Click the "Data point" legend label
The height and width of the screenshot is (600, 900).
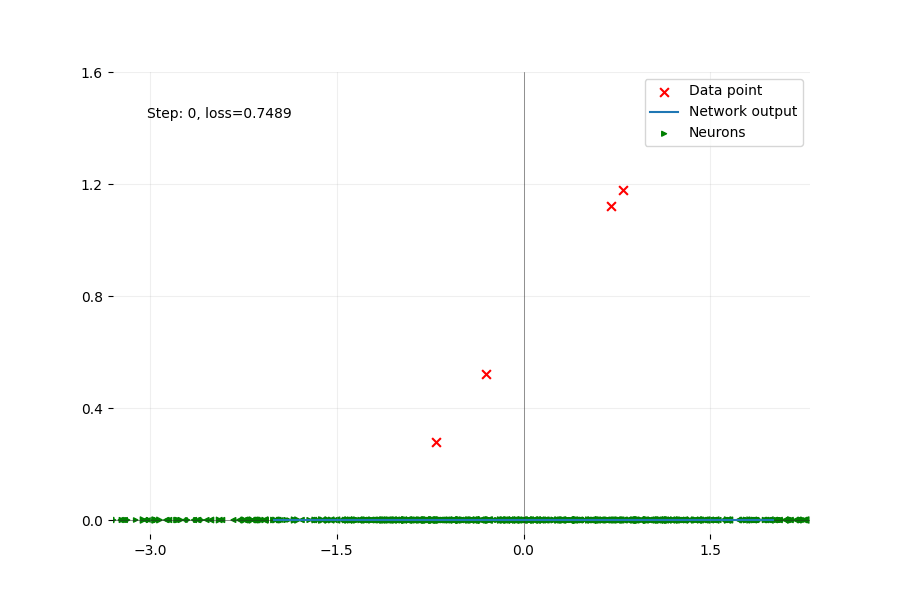pos(725,91)
